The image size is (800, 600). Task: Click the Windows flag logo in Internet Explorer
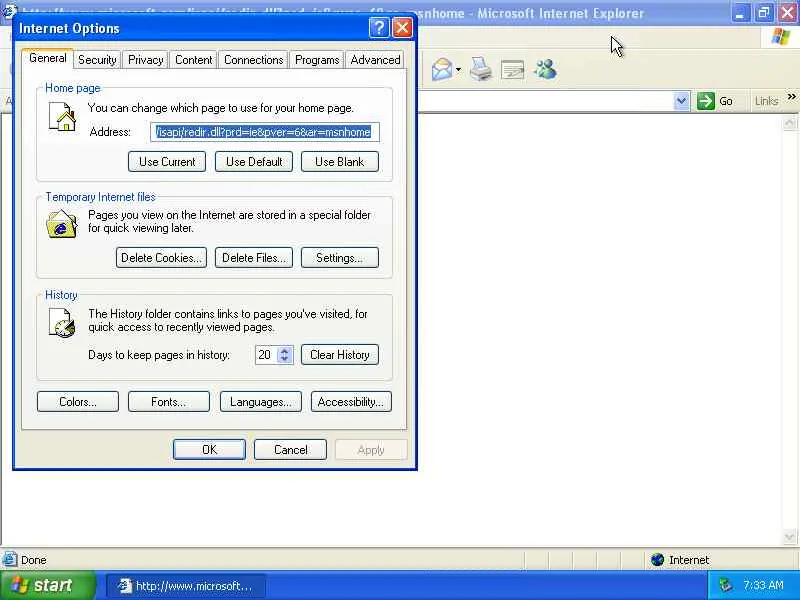click(781, 37)
